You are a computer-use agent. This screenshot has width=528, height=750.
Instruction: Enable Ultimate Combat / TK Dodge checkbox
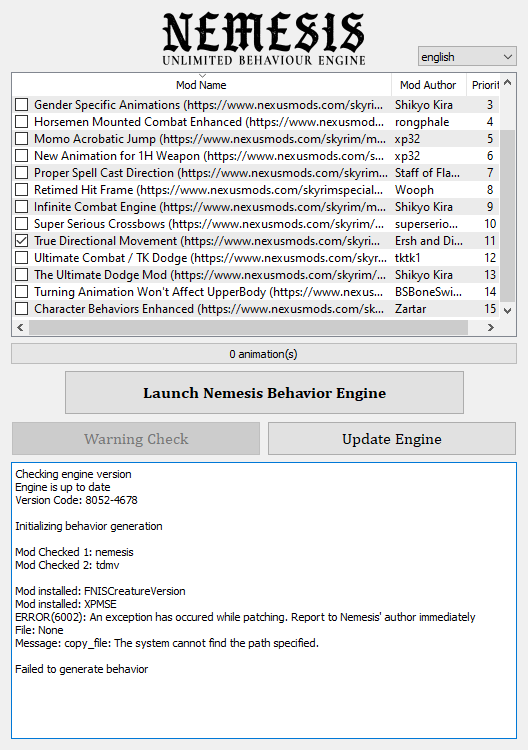[22, 258]
